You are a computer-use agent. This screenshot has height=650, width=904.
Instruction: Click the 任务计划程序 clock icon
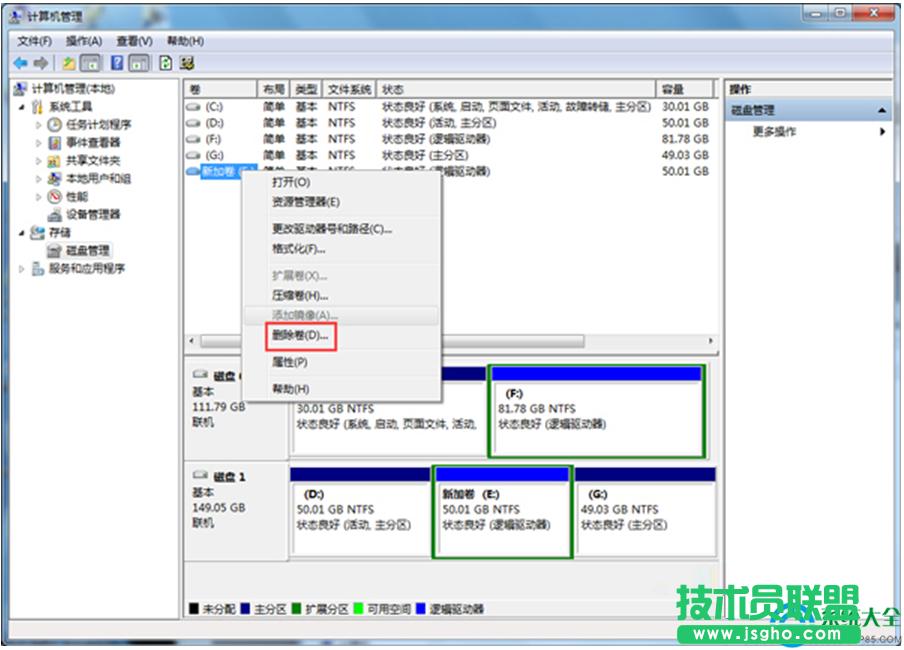(54, 125)
